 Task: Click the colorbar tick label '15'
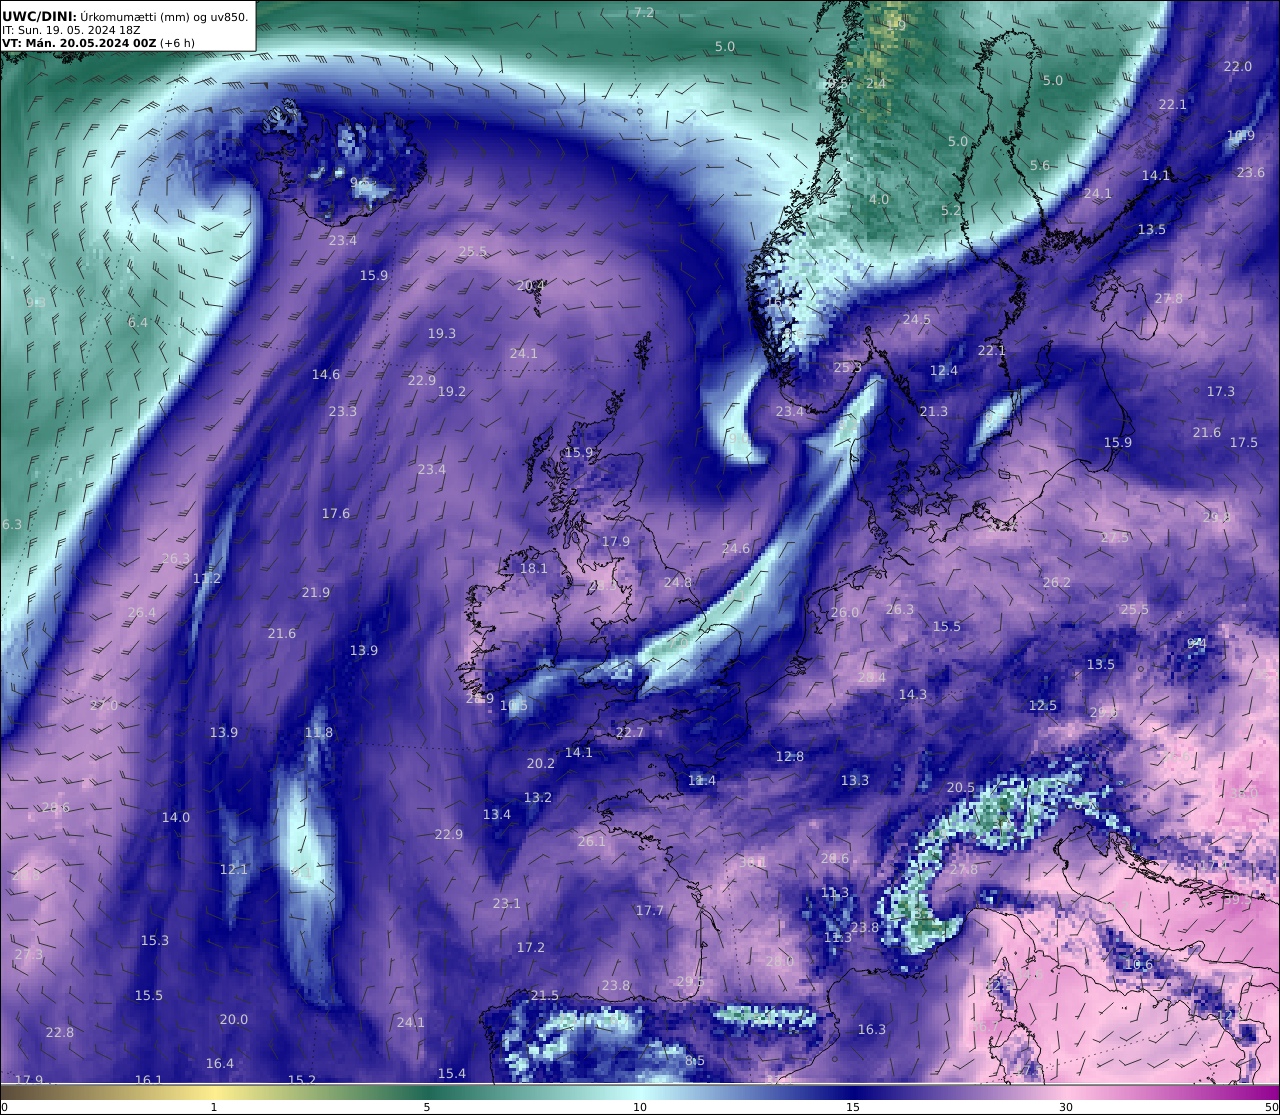[x=853, y=1107]
